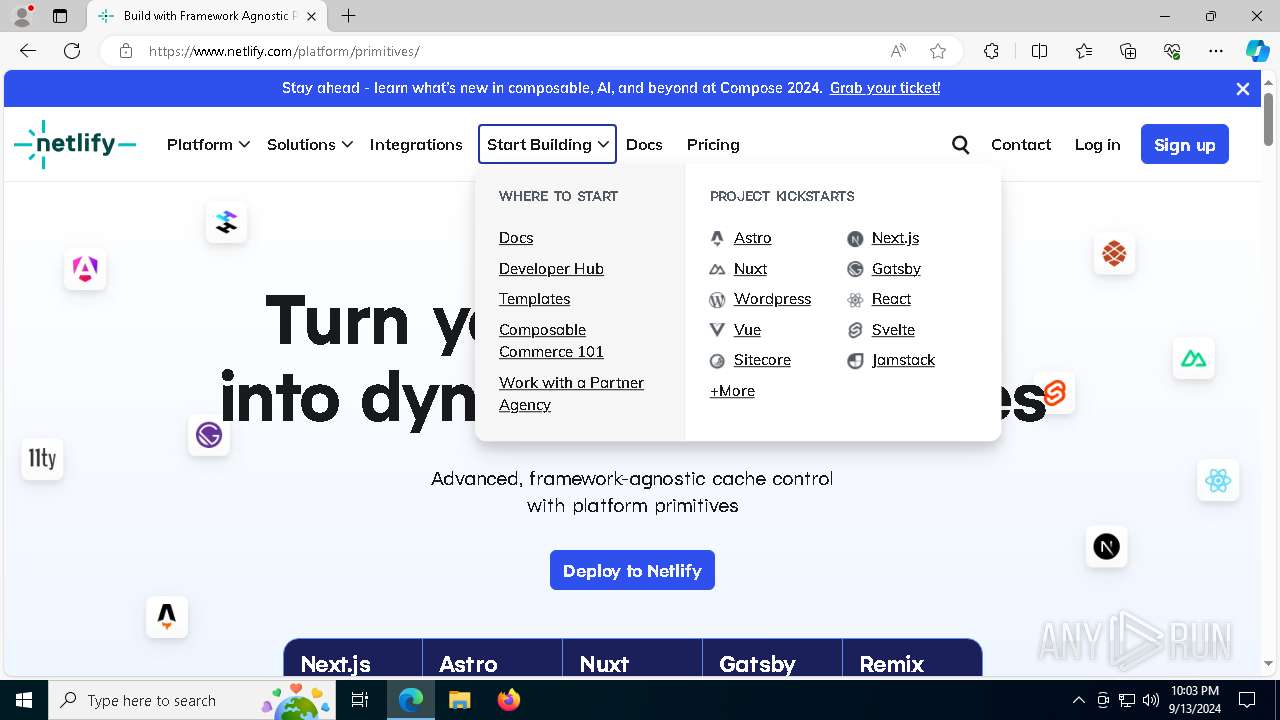This screenshot has height=720, width=1280.
Task: Open the Favorites list icon
Action: tap(1084, 51)
